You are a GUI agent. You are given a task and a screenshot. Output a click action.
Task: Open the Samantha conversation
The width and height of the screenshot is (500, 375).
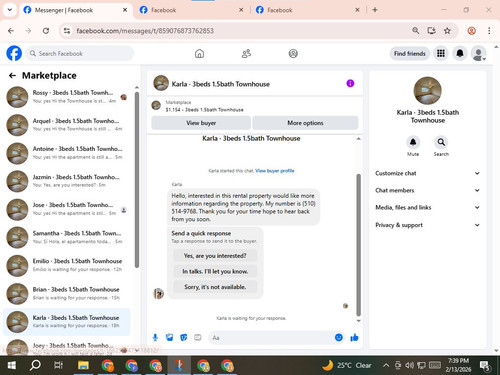click(67, 237)
